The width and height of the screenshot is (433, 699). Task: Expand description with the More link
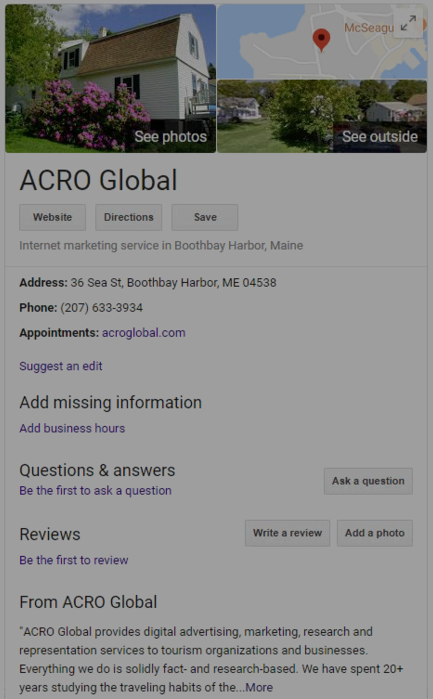(259, 687)
